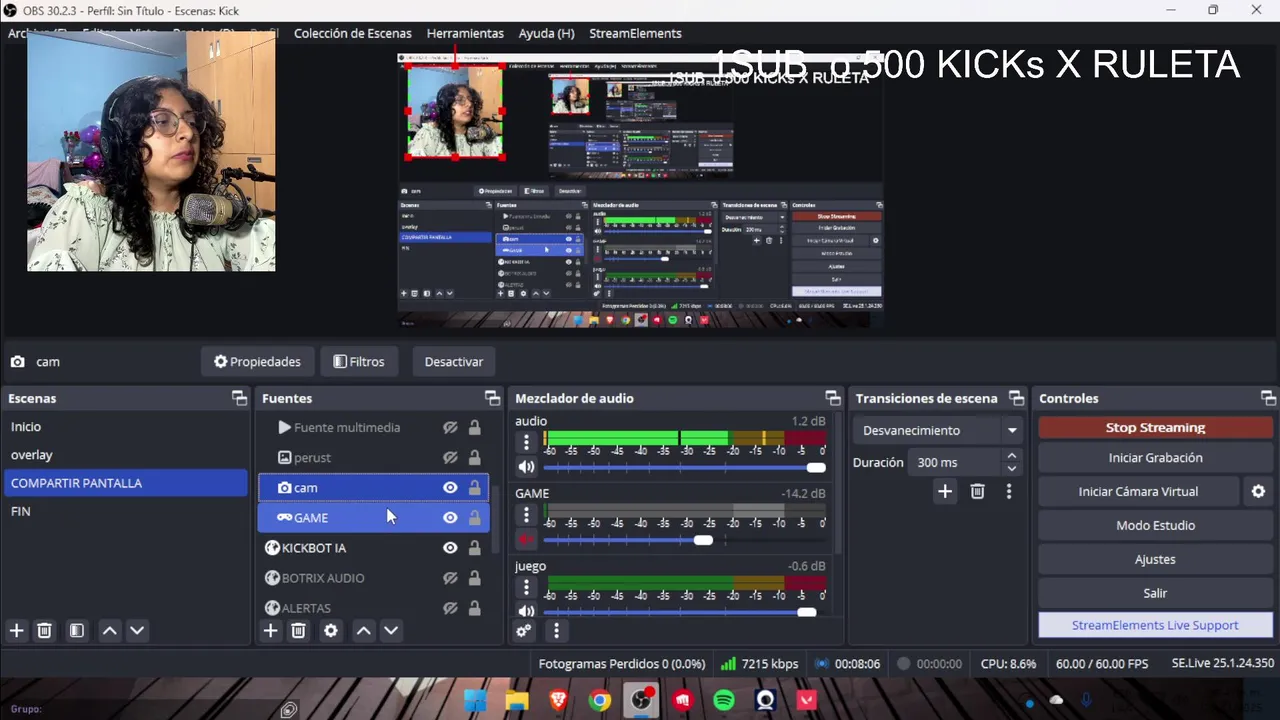
Task: Open the Herramientas menu
Action: tap(465, 33)
